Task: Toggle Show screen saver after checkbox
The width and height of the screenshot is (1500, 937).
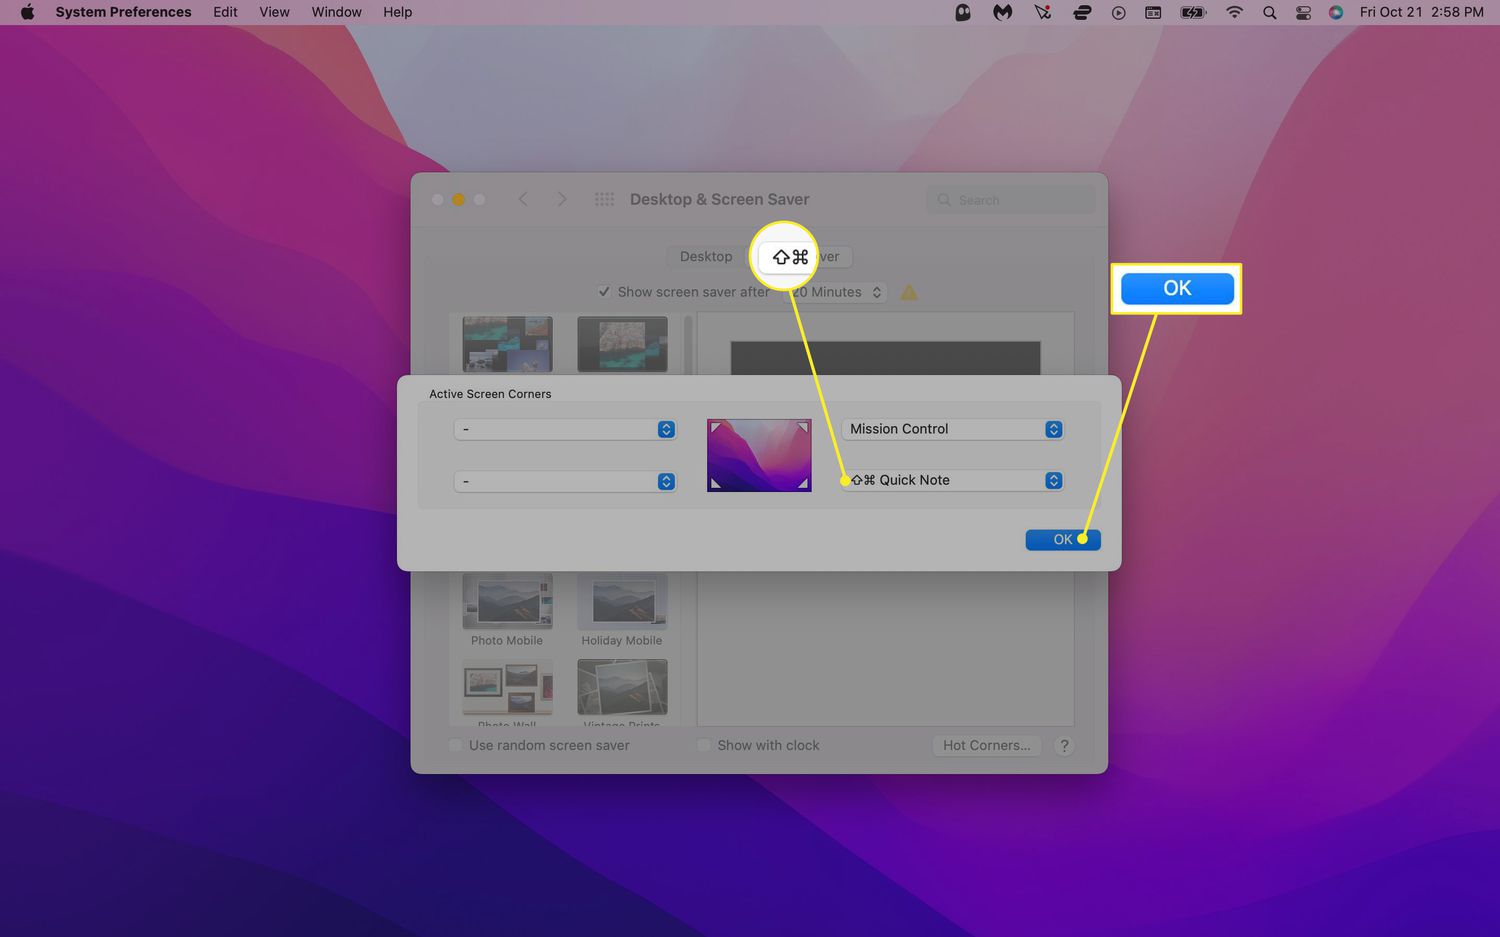Action: [x=604, y=292]
